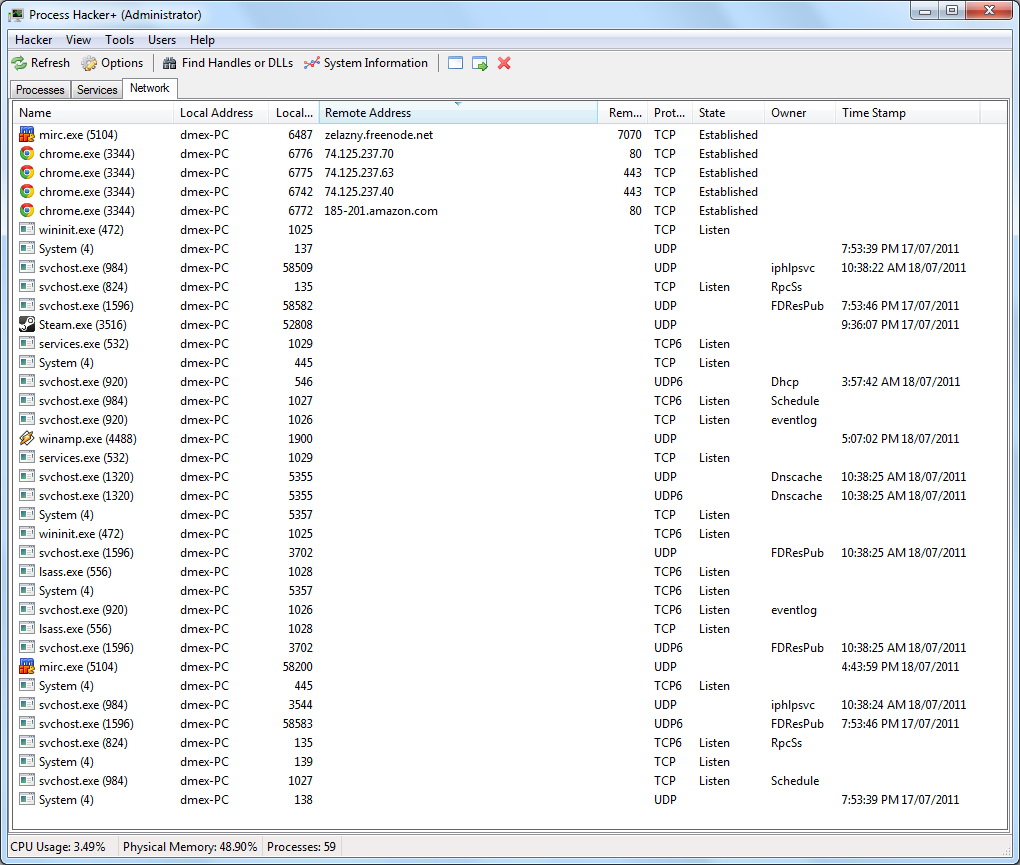The image size is (1020, 865).
Task: Click the mirc.exe icon on port 58200 row
Action: click(x=27, y=666)
